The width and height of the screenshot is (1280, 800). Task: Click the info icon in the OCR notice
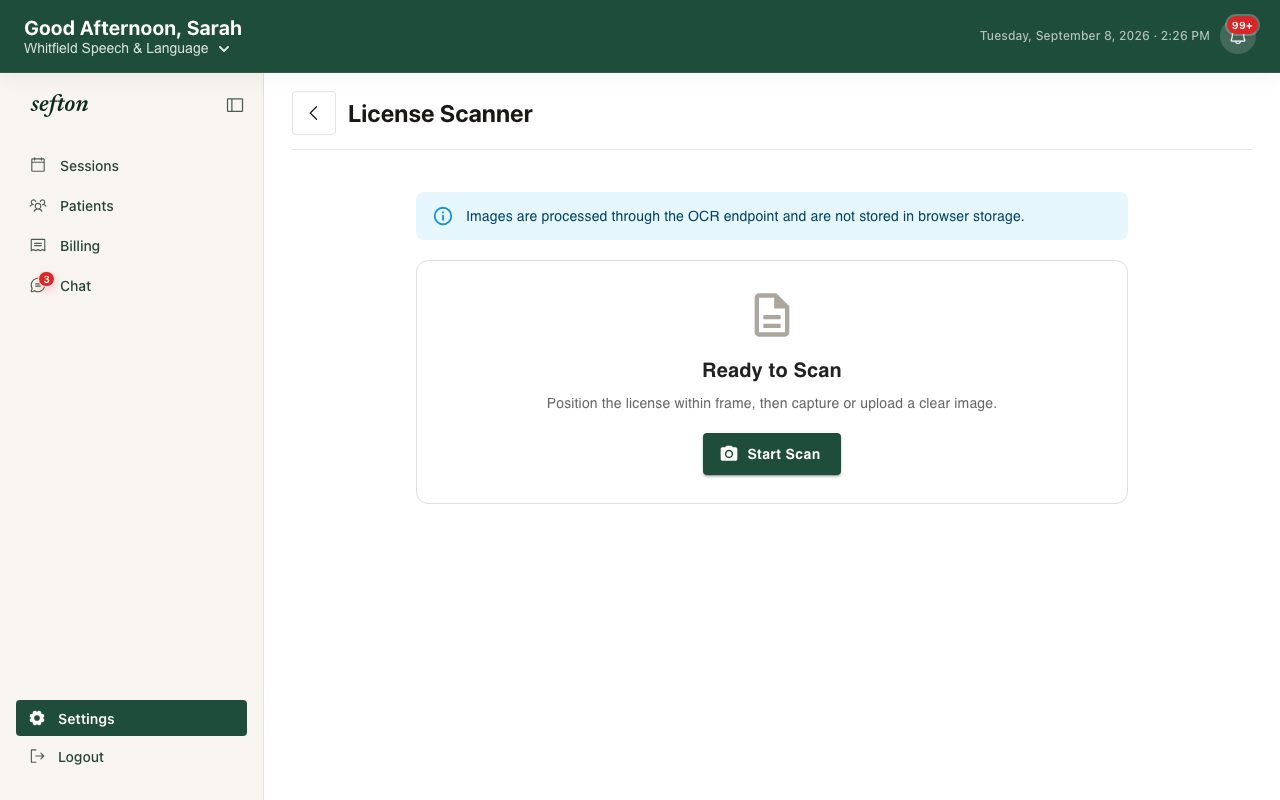pyautogui.click(x=443, y=216)
